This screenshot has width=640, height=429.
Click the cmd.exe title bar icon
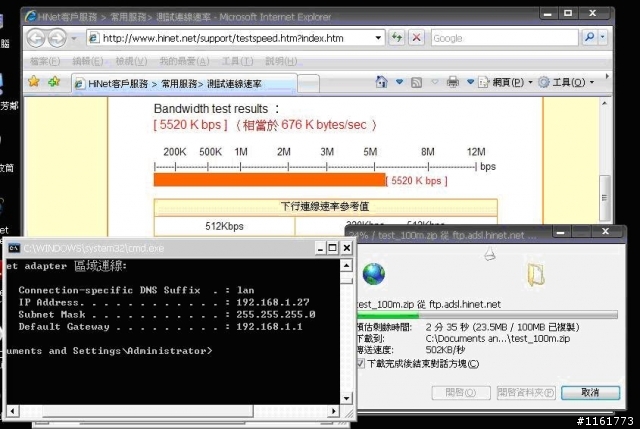(13, 248)
